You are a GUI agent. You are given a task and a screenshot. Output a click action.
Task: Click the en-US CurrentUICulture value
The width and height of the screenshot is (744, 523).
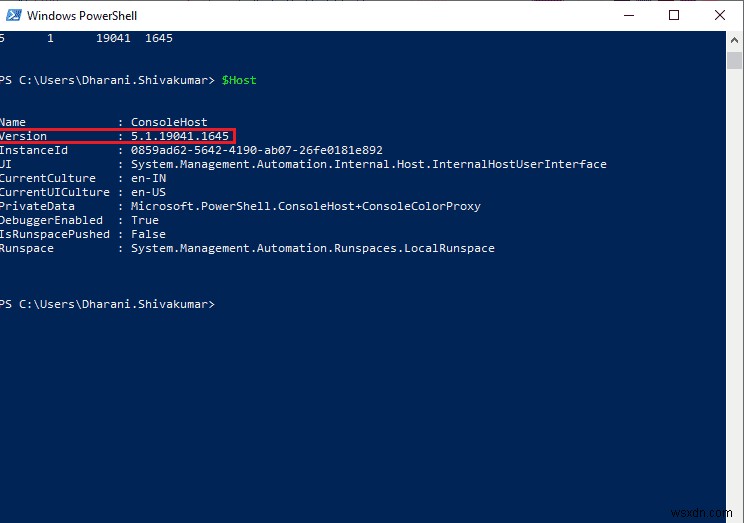tap(149, 192)
